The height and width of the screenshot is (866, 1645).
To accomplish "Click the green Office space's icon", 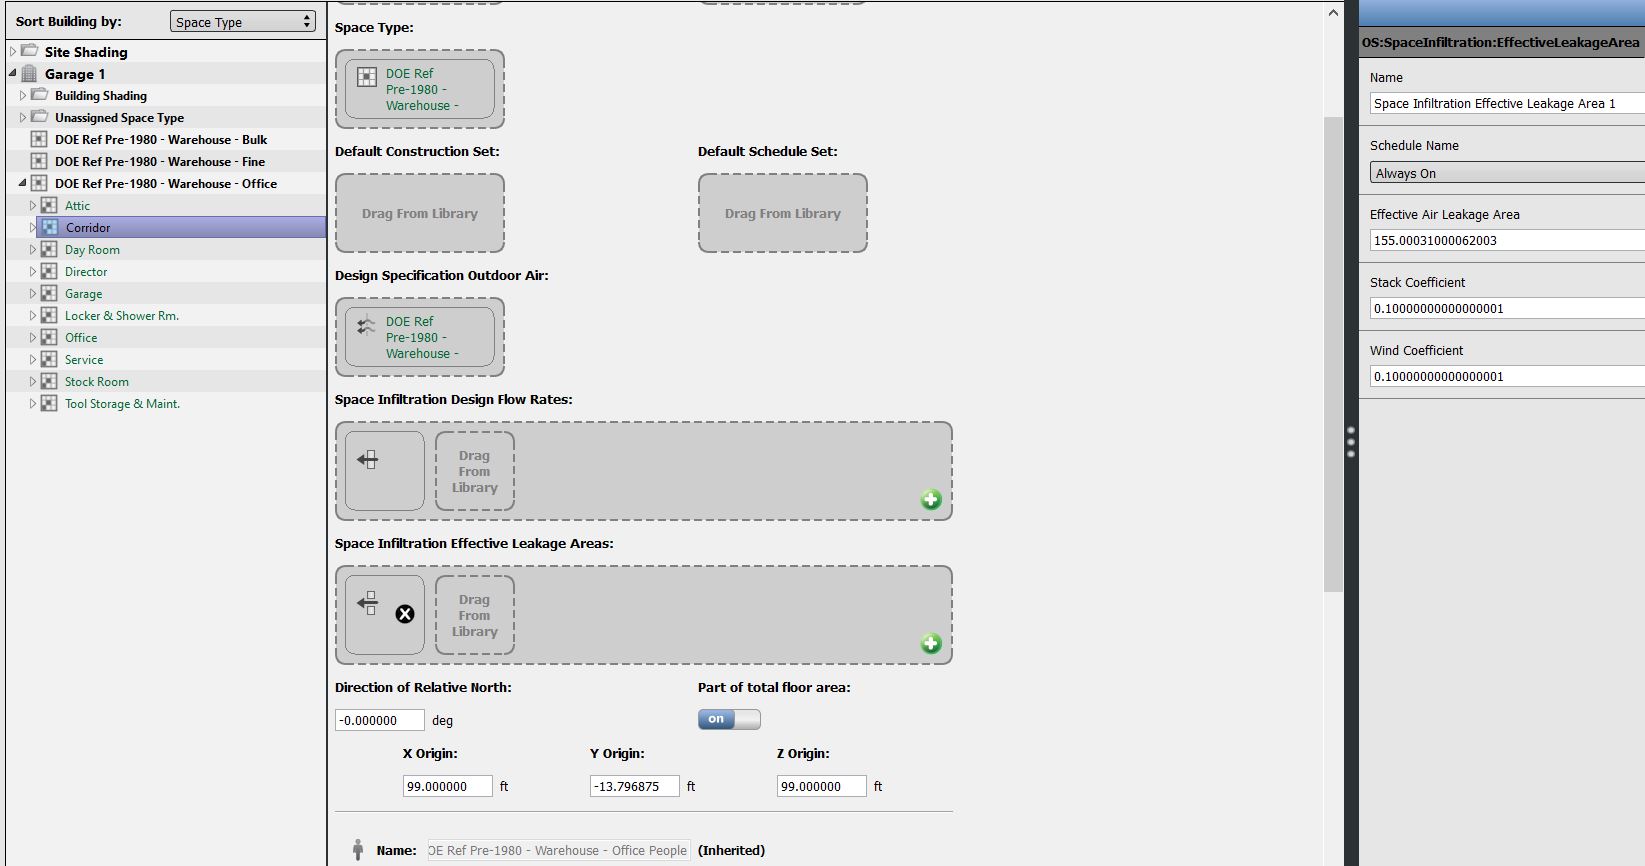I will pos(49,337).
